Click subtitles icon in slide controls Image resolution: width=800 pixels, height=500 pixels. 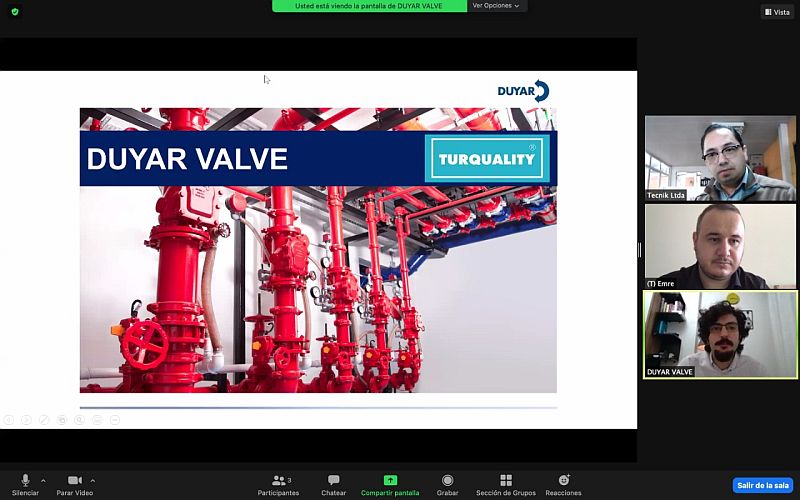97,420
